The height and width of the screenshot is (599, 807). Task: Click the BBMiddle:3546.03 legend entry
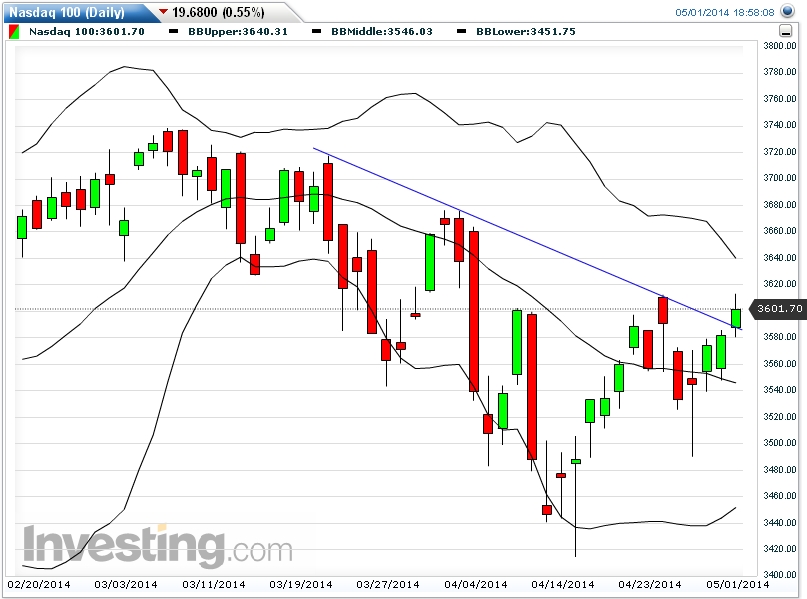coord(382,31)
